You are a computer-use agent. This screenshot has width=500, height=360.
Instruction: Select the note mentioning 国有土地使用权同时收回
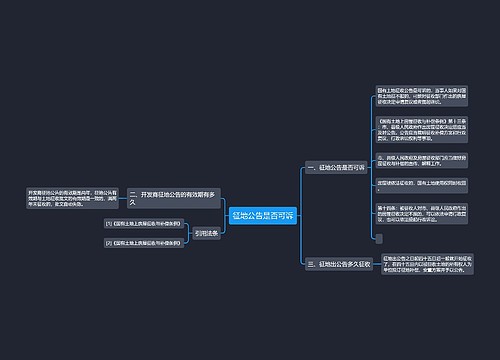pos(422,186)
